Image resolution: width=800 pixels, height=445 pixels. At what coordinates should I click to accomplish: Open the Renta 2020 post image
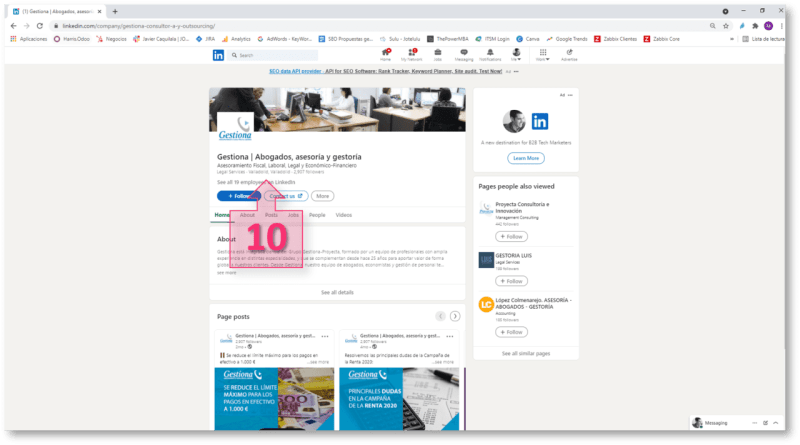click(399, 399)
